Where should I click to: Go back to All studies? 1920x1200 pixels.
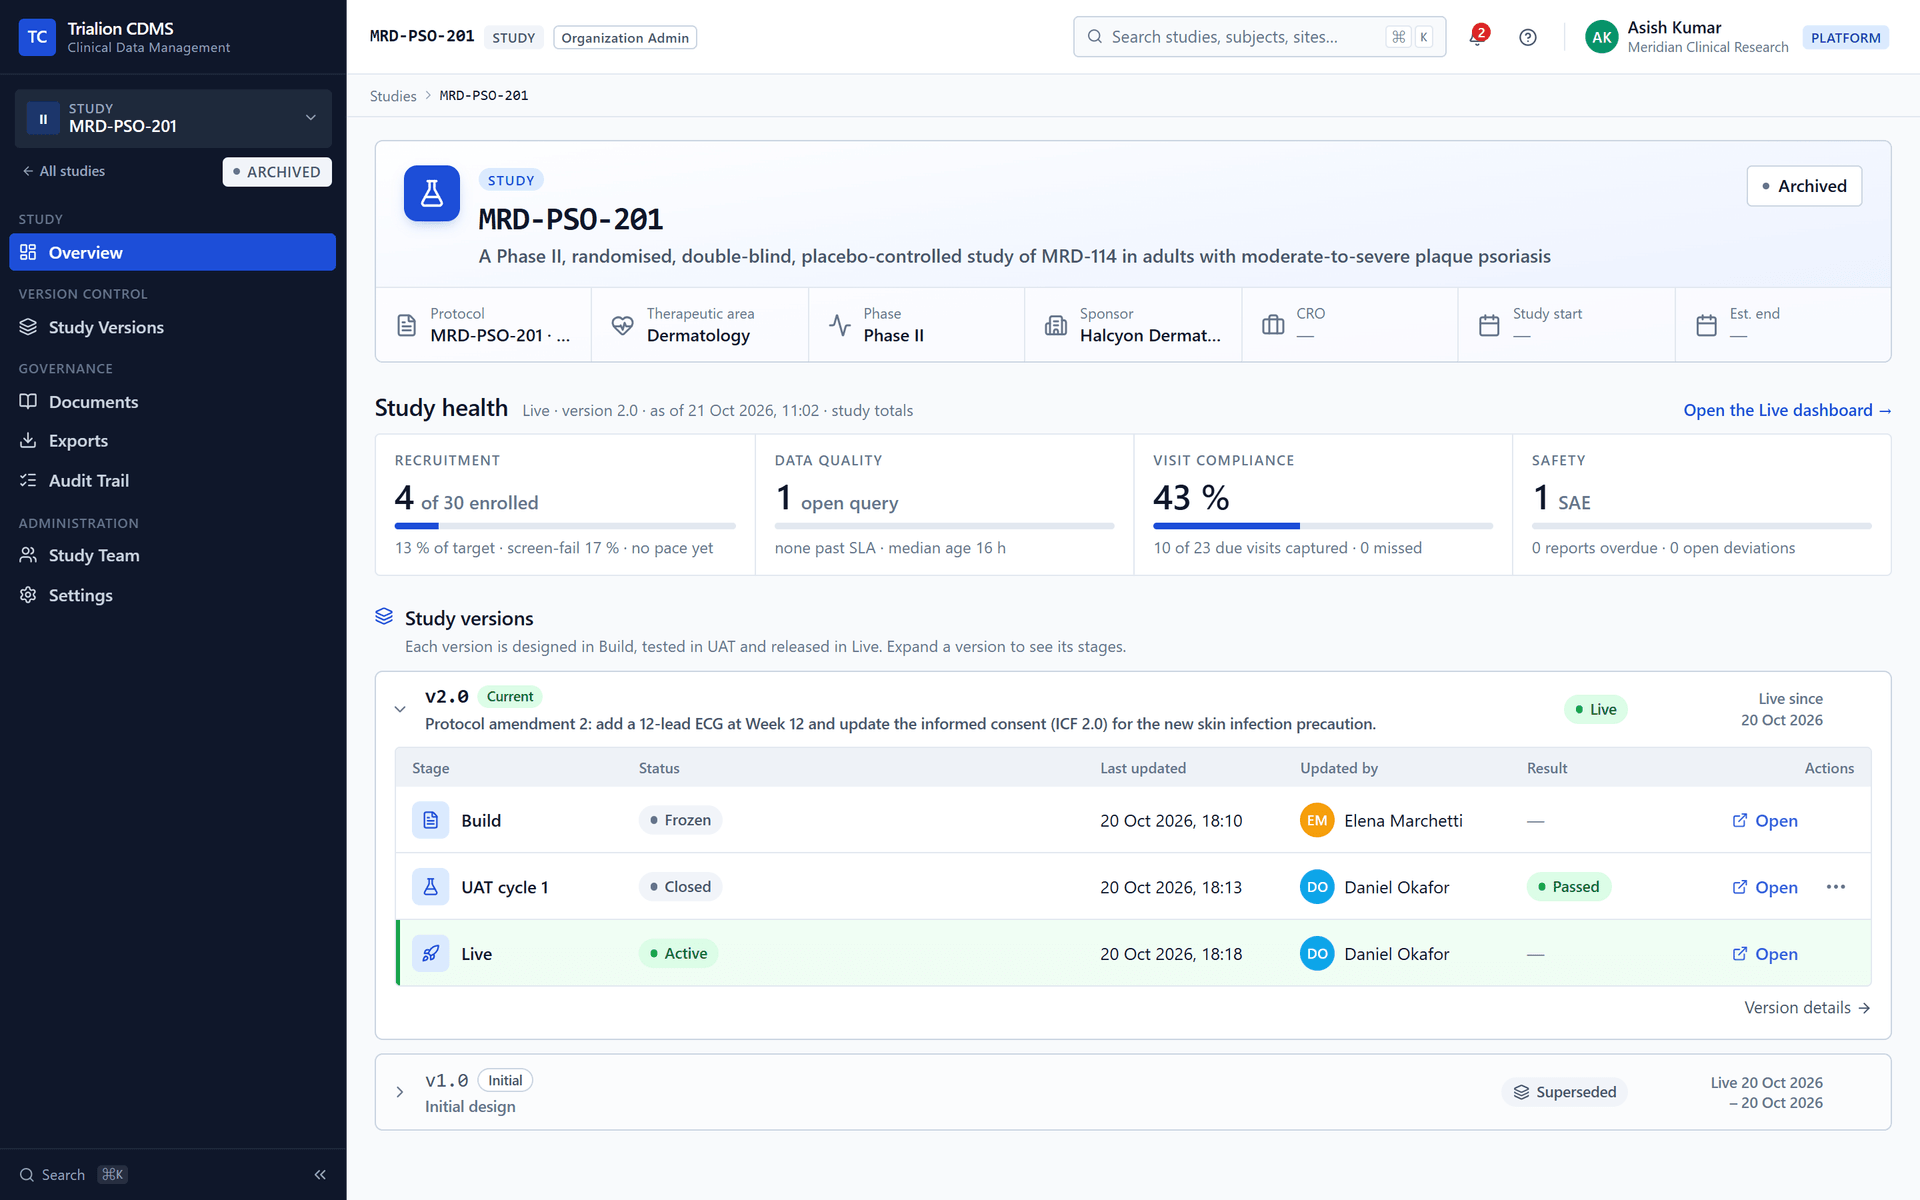63,171
